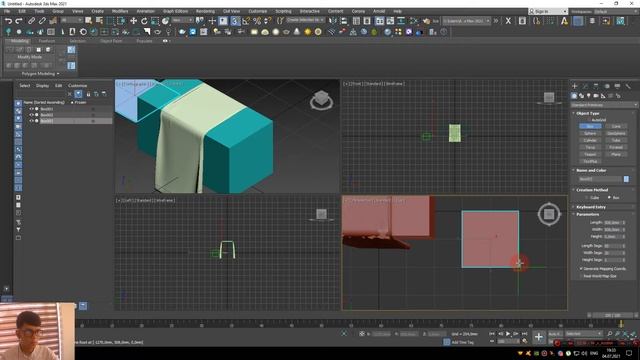Image resolution: width=640 pixels, height=360 pixels.
Task: Select the Geometry category icon in Create panel
Action: point(574,96)
